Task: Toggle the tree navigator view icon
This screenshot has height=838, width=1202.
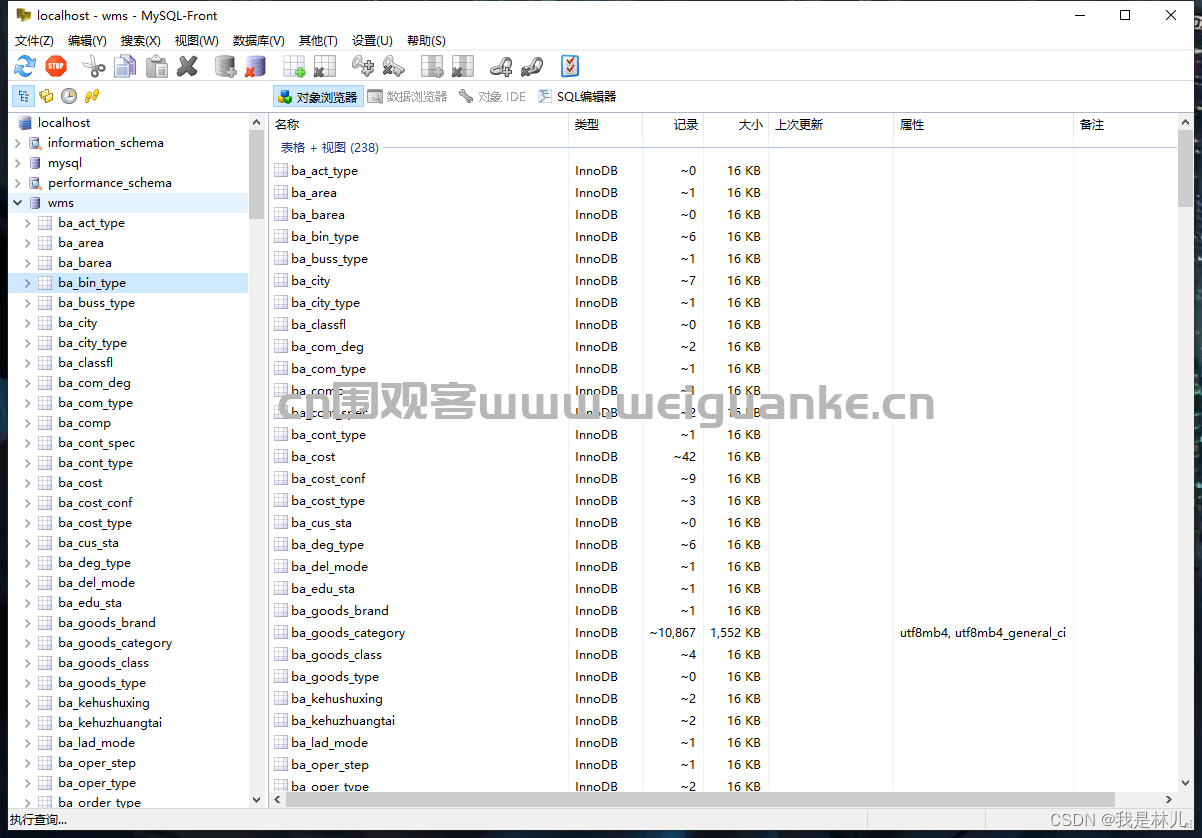Action: [23, 96]
